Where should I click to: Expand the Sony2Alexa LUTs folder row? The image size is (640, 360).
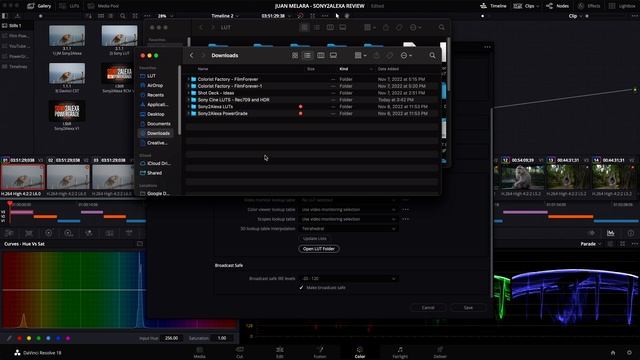pos(189,107)
